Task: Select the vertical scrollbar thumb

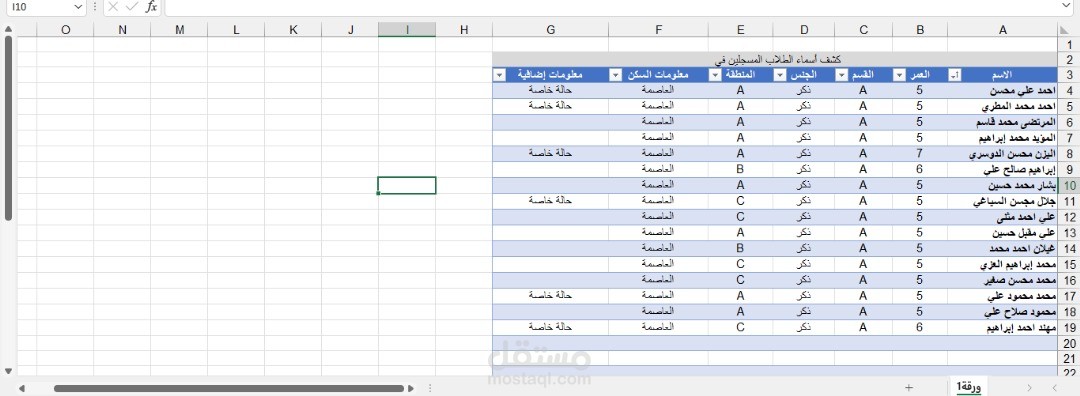Action: tap(8, 128)
